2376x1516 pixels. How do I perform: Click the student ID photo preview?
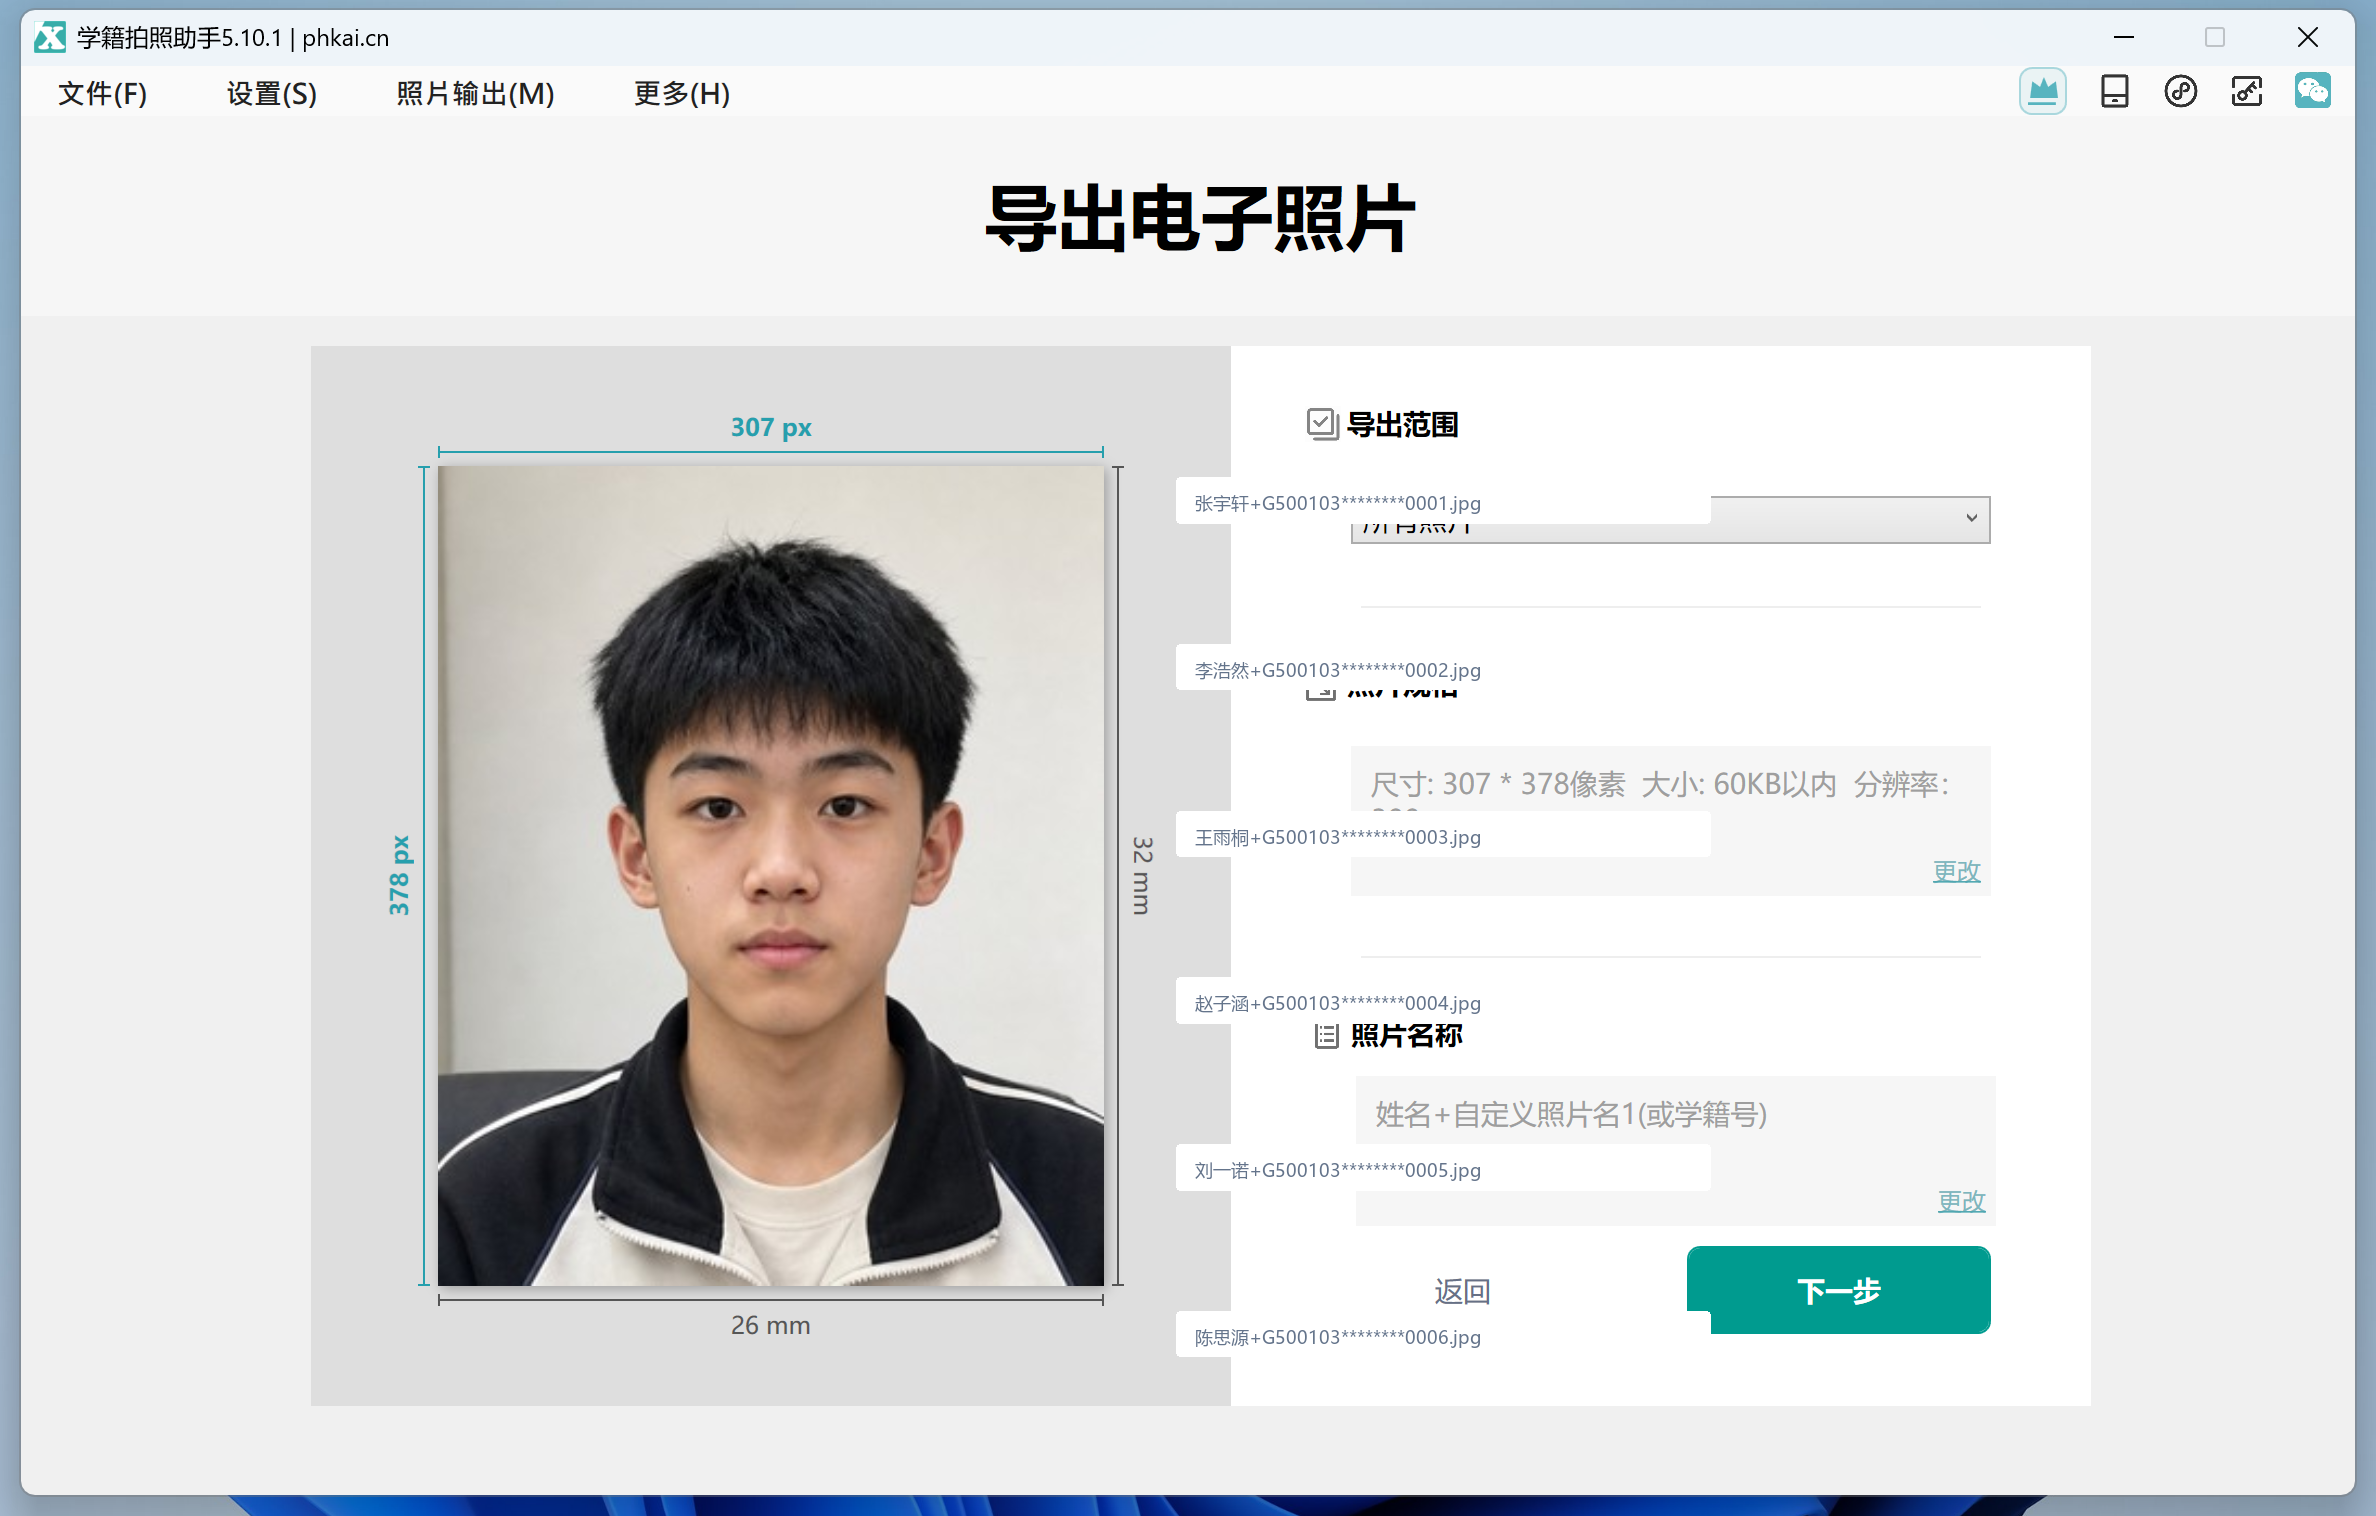click(x=771, y=876)
